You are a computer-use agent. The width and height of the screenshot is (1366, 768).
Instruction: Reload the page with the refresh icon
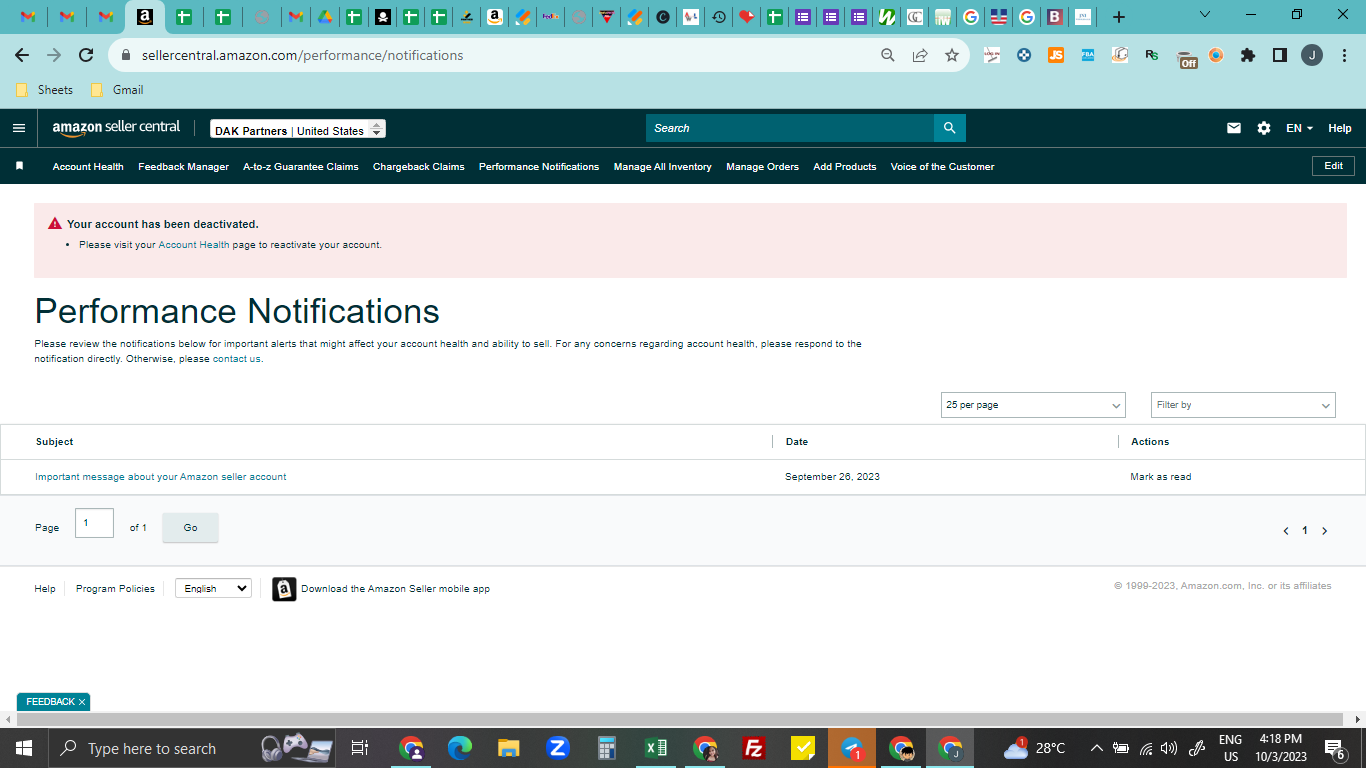(x=86, y=55)
